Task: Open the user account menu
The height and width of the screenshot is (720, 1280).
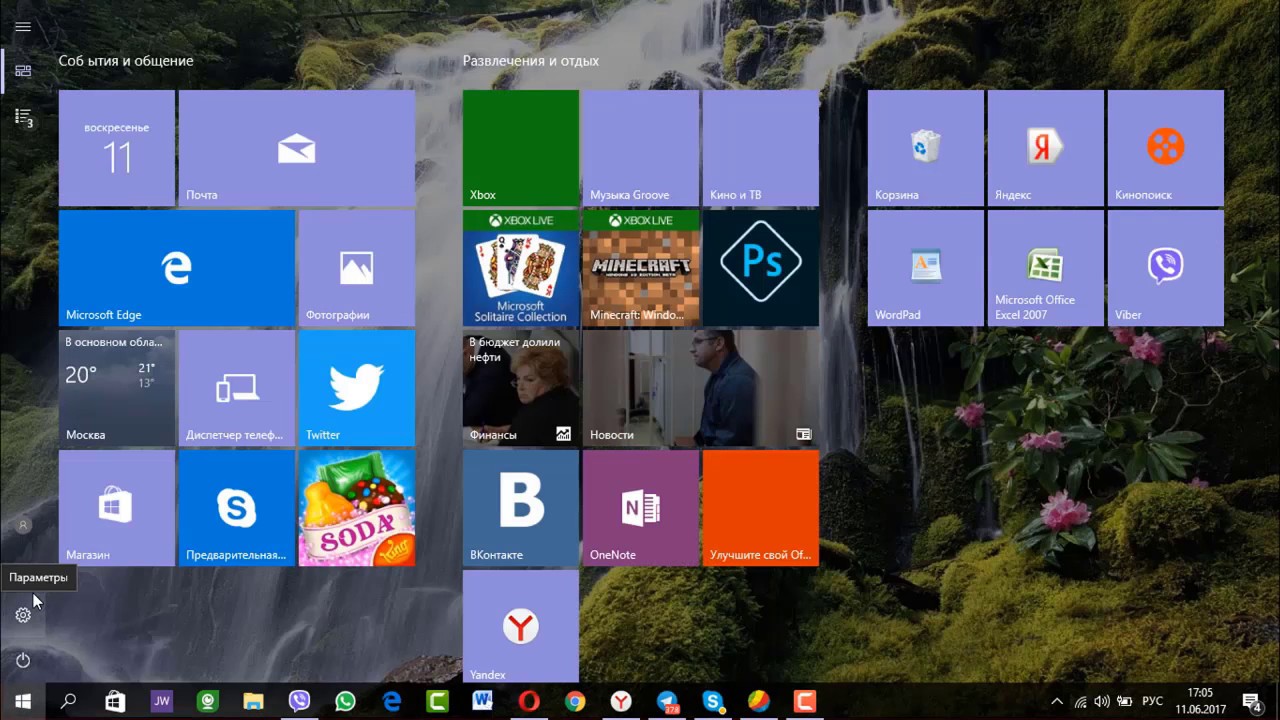Action: coord(23,525)
